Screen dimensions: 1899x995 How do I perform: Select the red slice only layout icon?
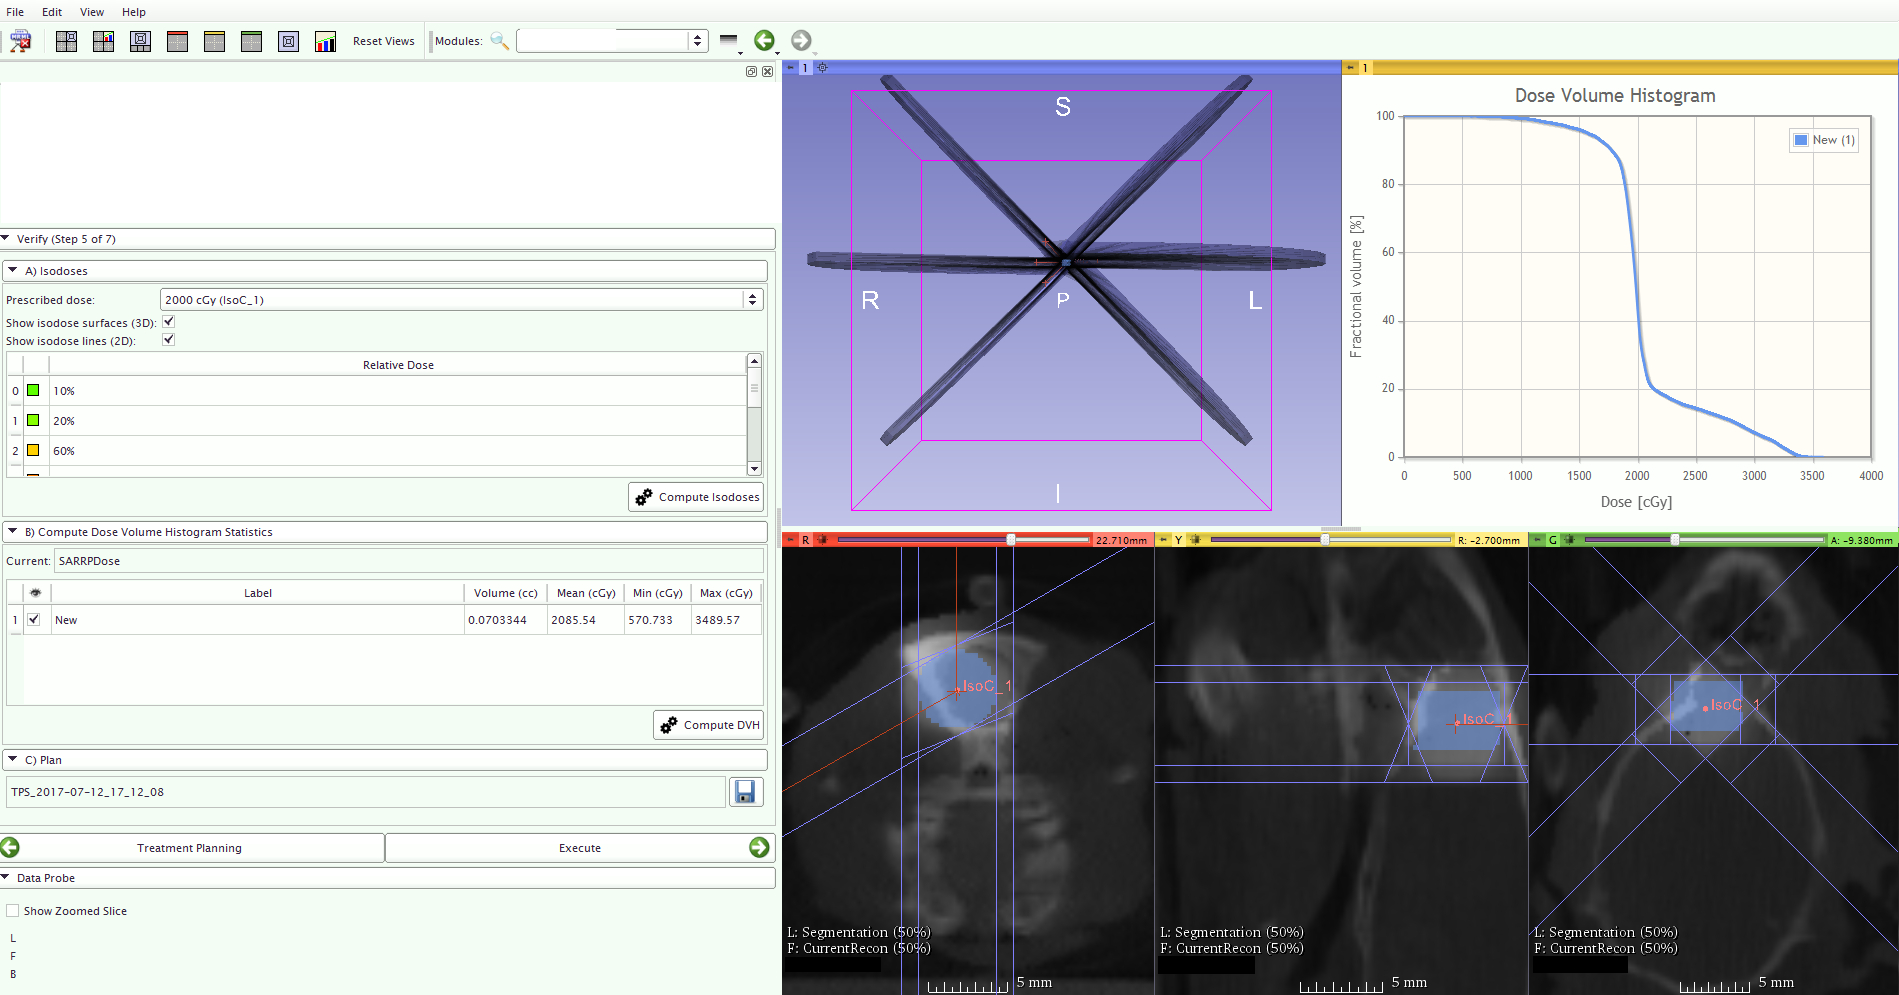click(x=177, y=41)
